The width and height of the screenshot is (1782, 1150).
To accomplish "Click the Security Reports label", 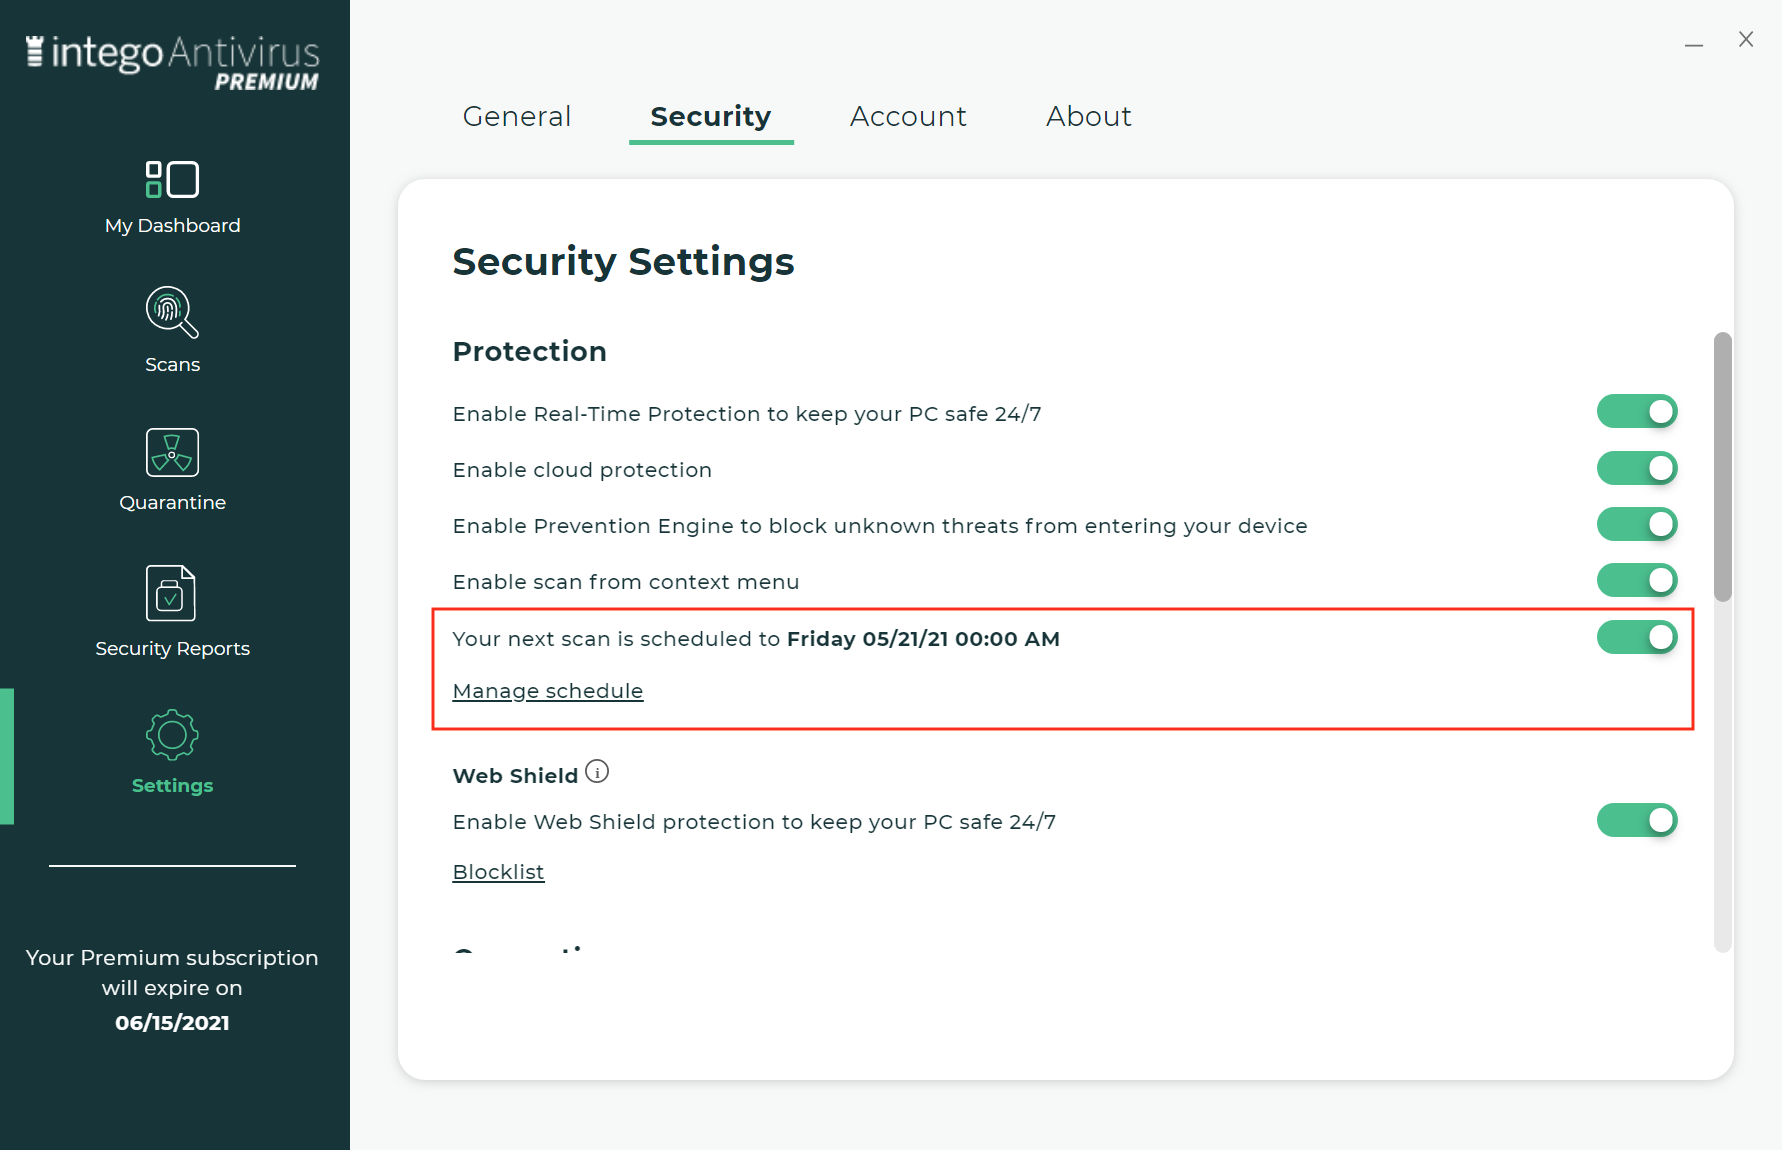I will [172, 649].
